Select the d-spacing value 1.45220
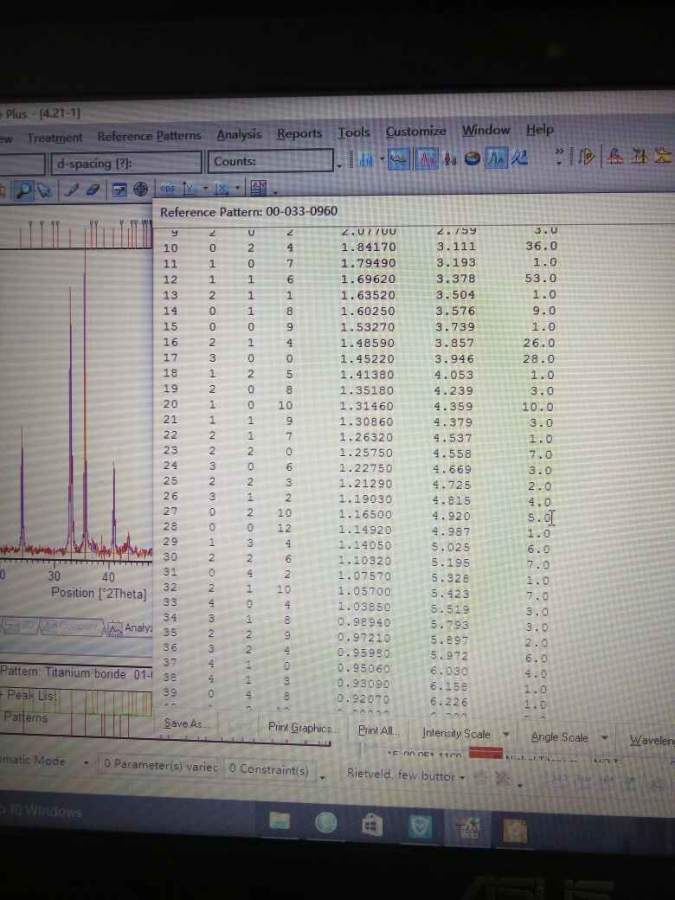The height and width of the screenshot is (900, 675). pyautogui.click(x=367, y=359)
